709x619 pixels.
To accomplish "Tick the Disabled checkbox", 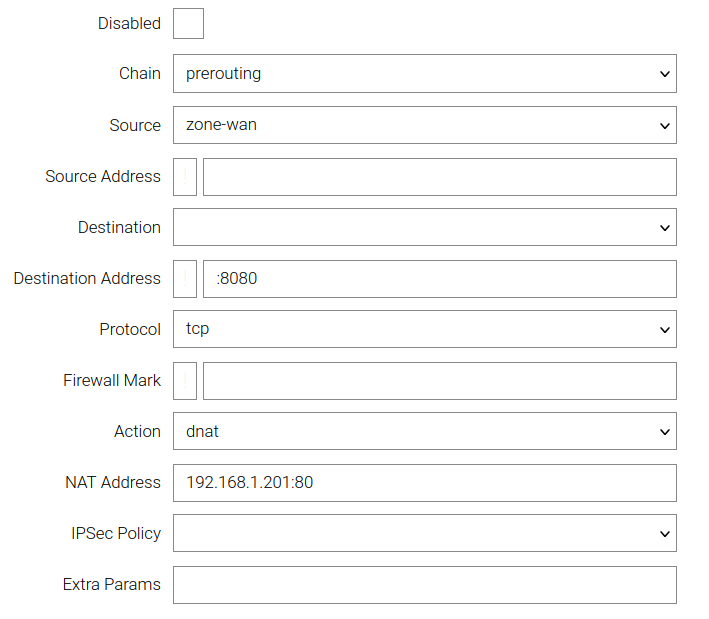I will click(x=188, y=23).
